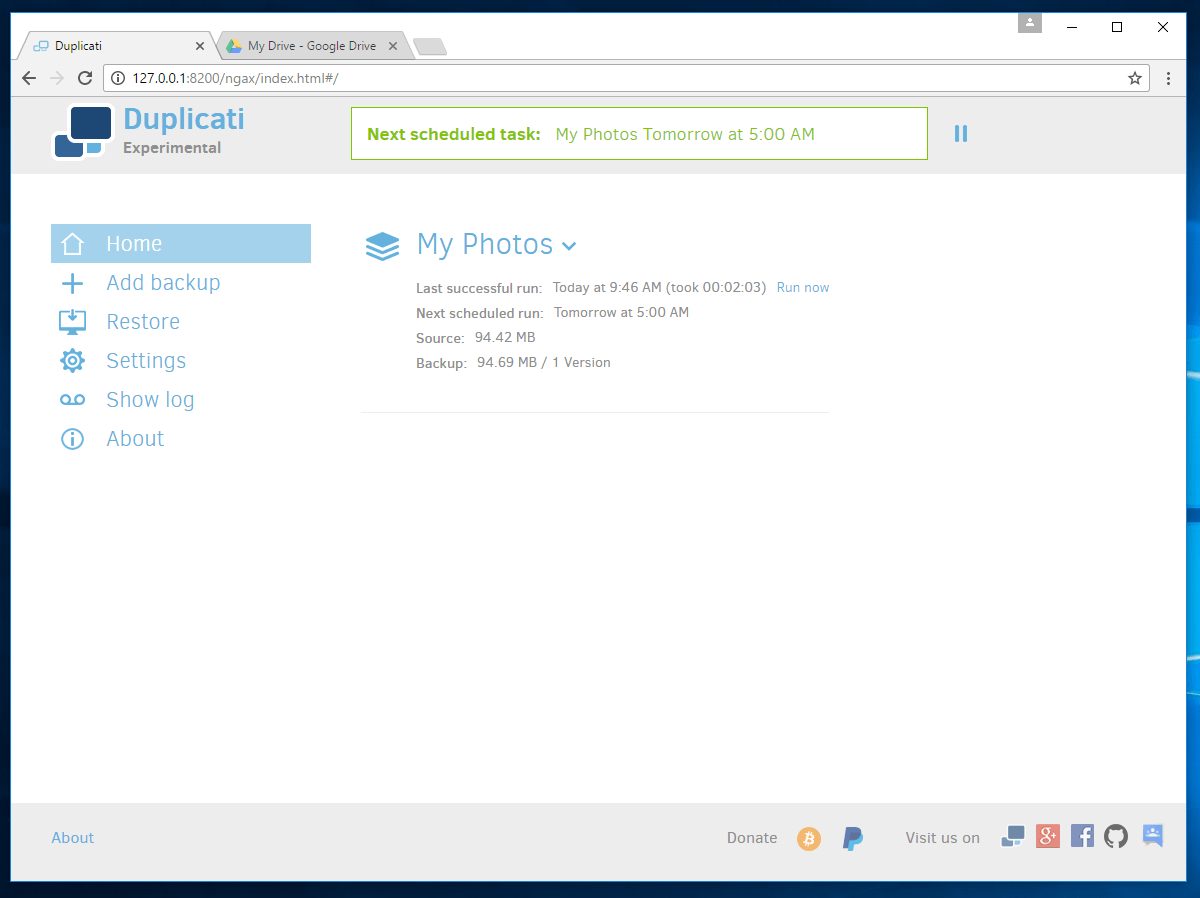The width and height of the screenshot is (1200, 898).
Task: Click the Duplicati website icon in footer
Action: point(1012,836)
